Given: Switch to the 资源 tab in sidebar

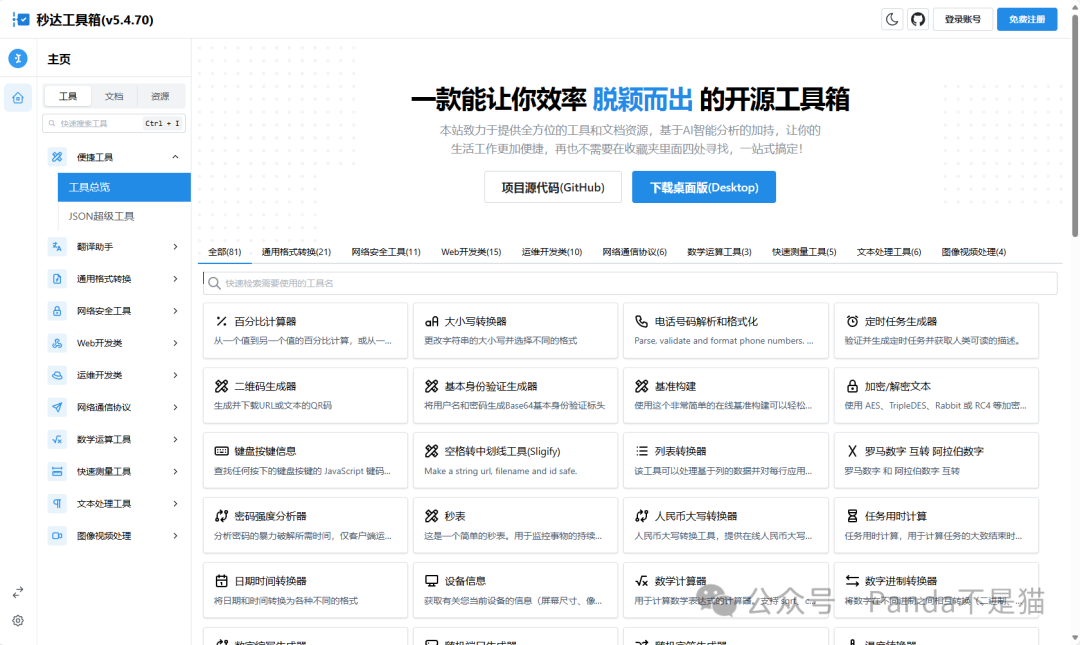Looking at the screenshot, I should [160, 96].
